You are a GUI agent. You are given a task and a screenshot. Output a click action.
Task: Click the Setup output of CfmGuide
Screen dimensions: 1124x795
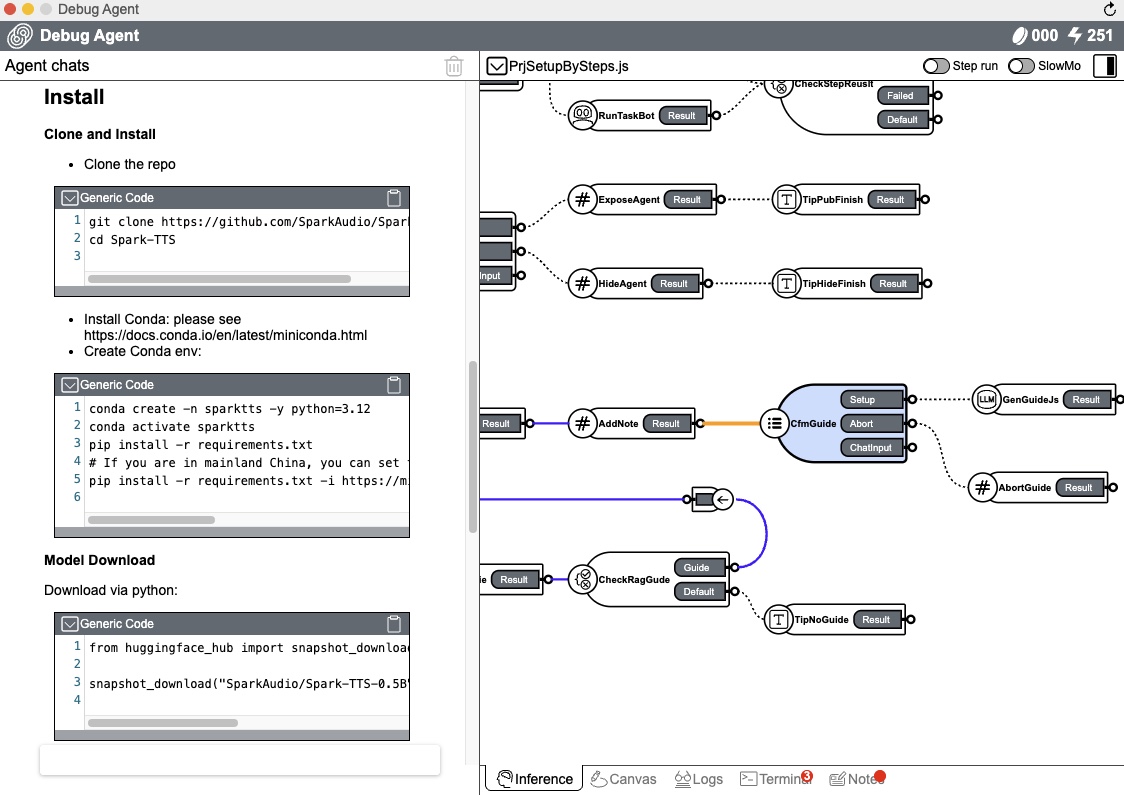tap(862, 400)
